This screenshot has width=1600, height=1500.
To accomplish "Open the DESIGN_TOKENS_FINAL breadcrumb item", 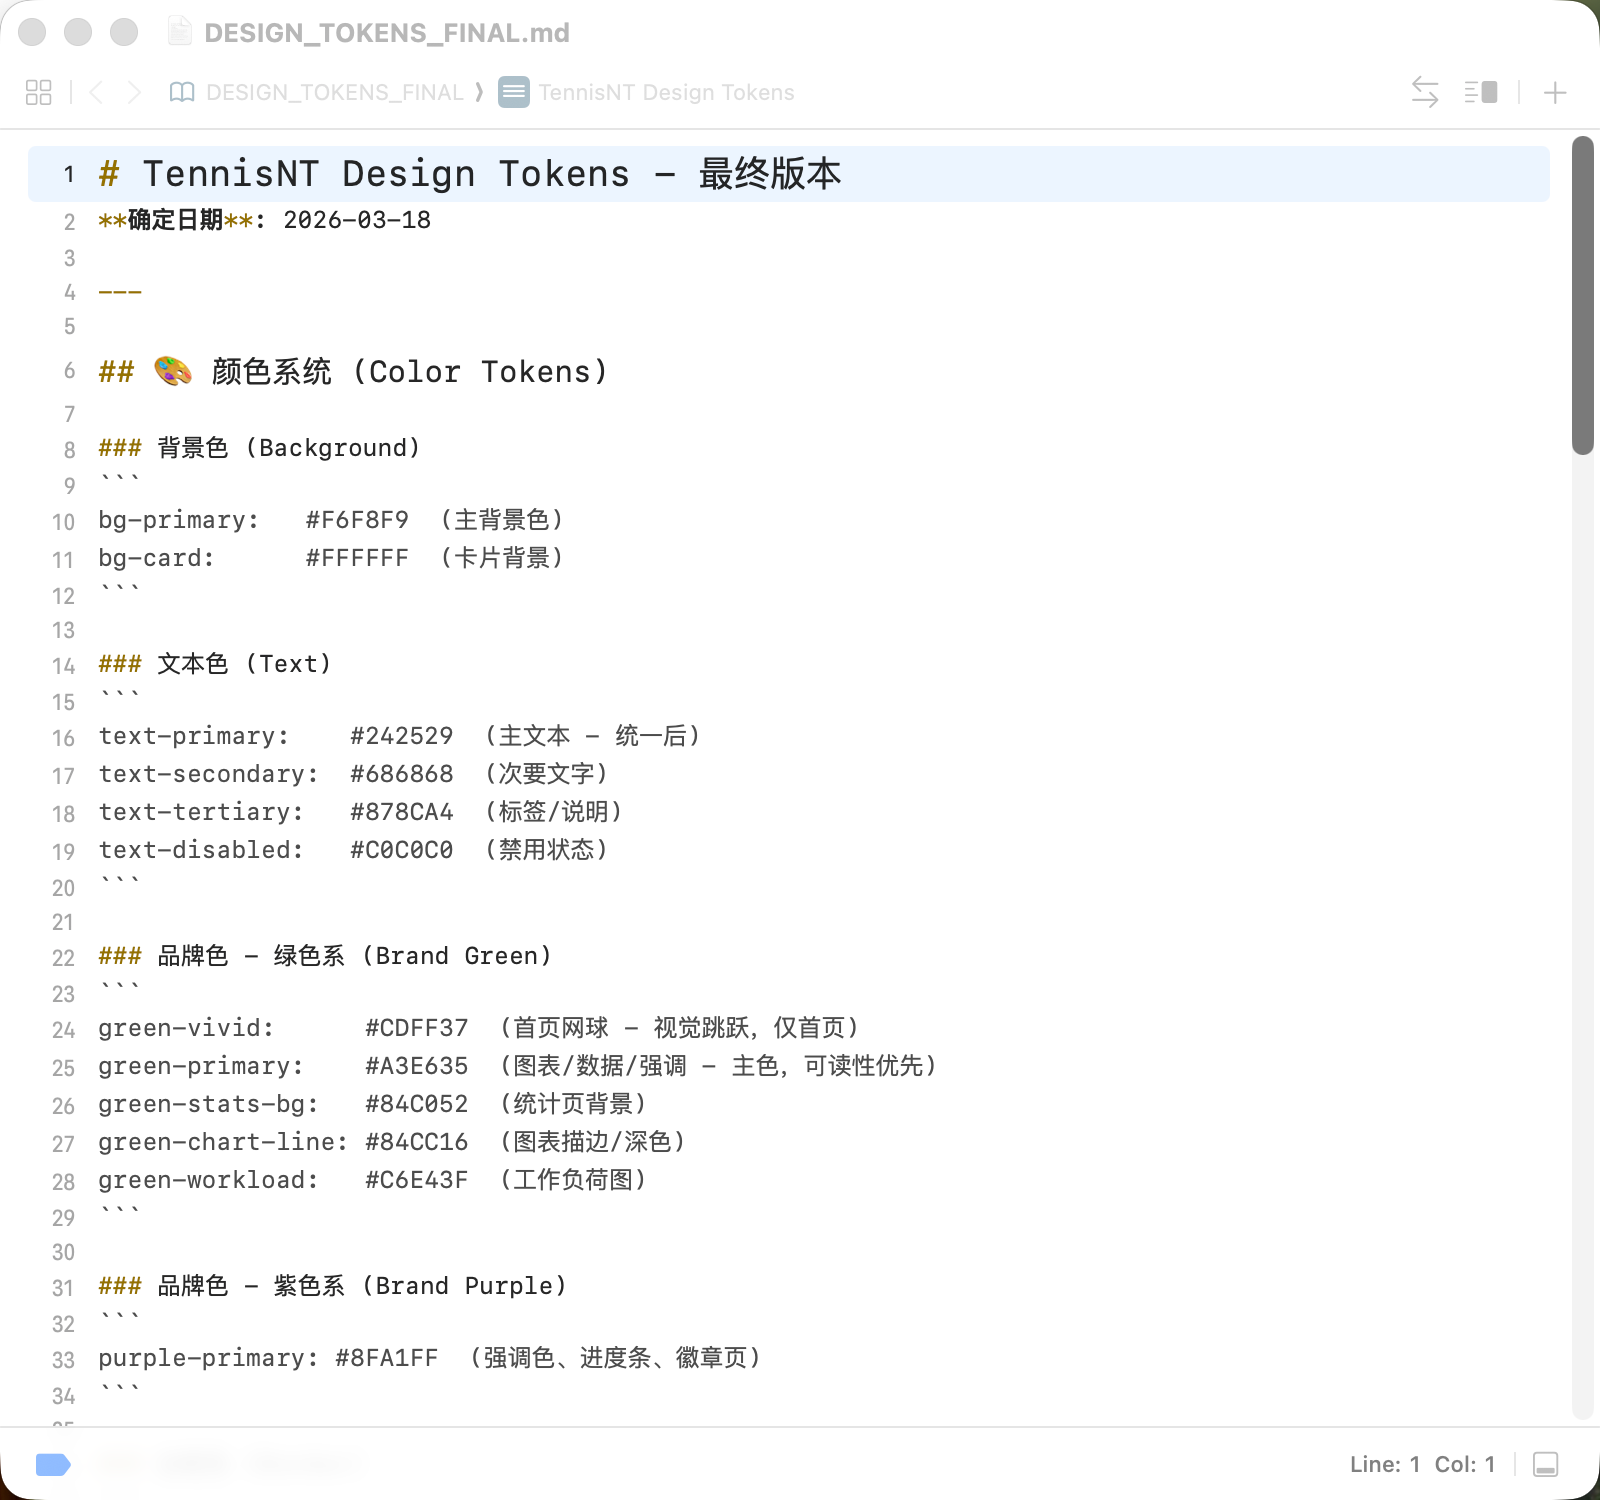I will [x=334, y=92].
